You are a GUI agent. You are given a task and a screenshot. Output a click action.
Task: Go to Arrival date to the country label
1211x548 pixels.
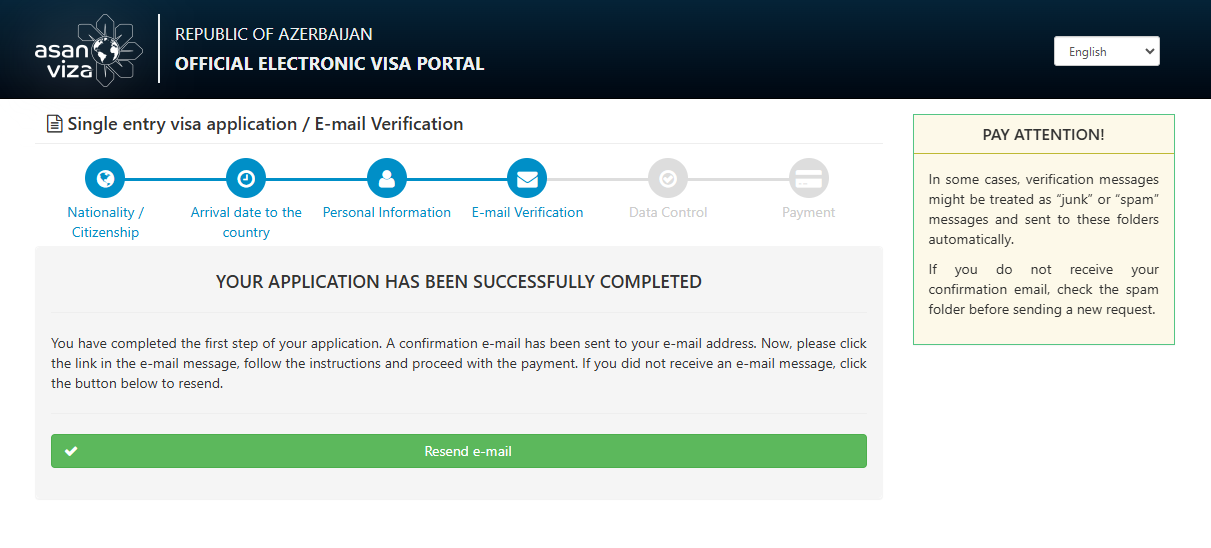coord(246,222)
